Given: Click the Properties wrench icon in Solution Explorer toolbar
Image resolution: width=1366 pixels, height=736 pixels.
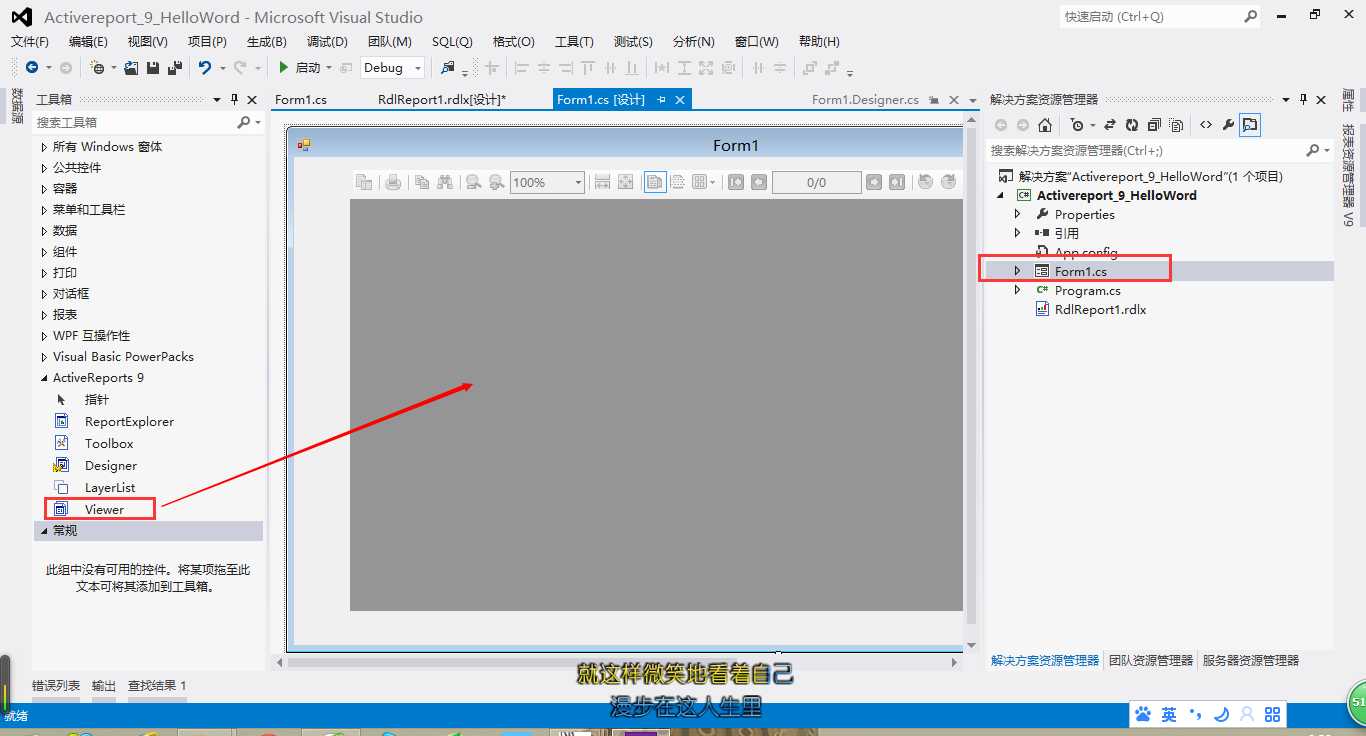Looking at the screenshot, I should point(1228,125).
